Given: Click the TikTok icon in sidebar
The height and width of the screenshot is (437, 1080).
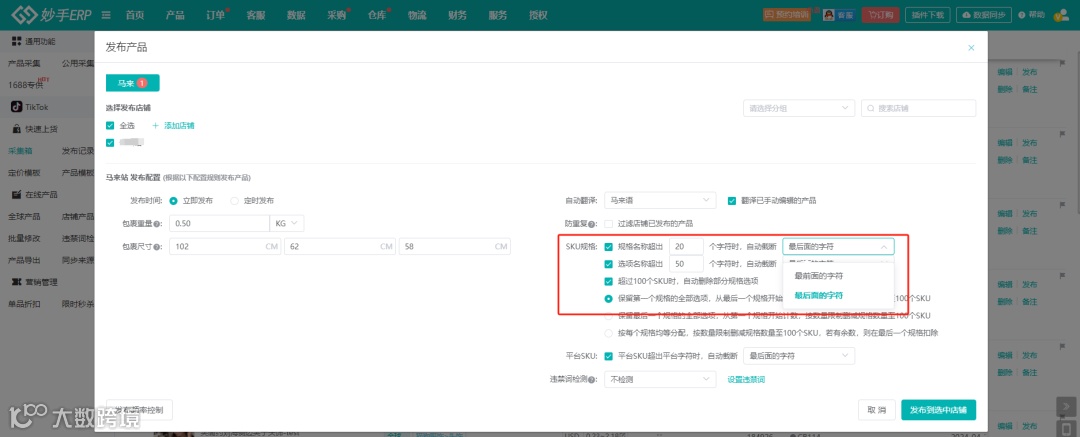Looking at the screenshot, I should (x=17, y=107).
